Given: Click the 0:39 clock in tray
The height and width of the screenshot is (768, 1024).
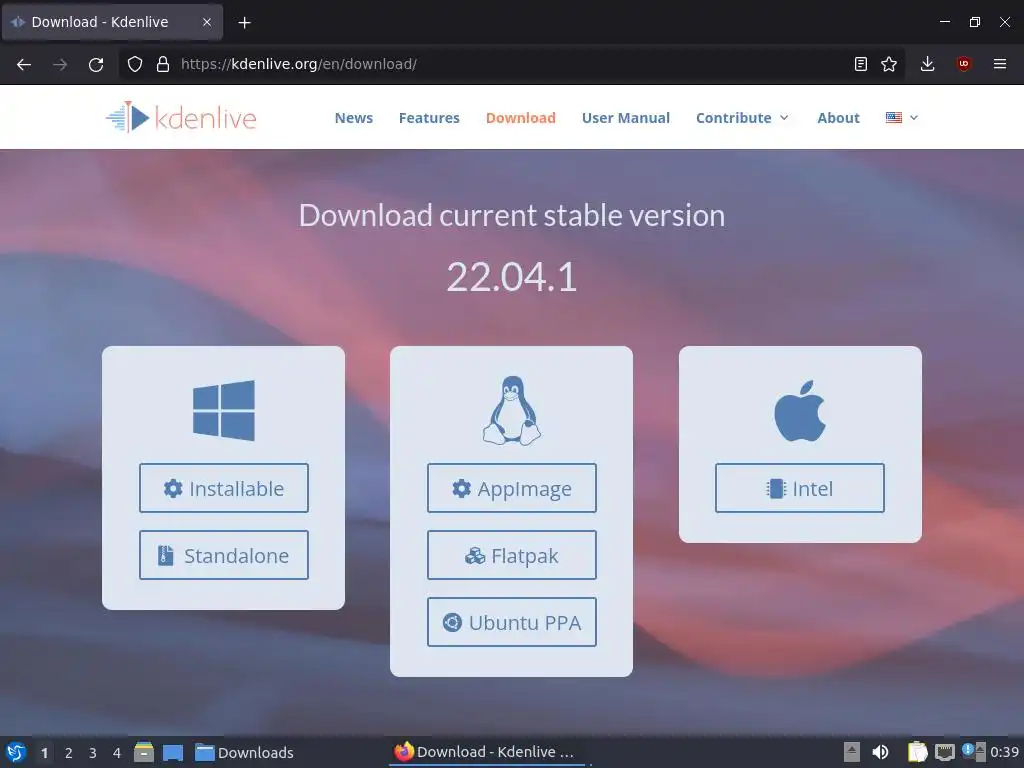Looking at the screenshot, I should [1004, 752].
